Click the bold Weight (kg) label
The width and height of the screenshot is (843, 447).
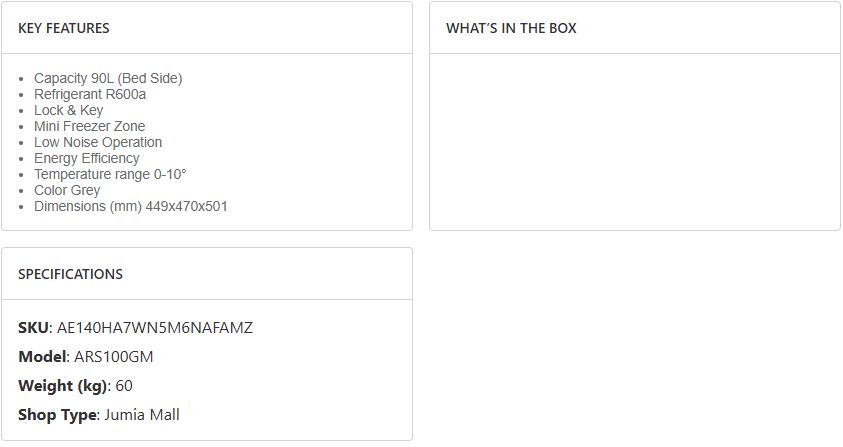click(x=62, y=386)
